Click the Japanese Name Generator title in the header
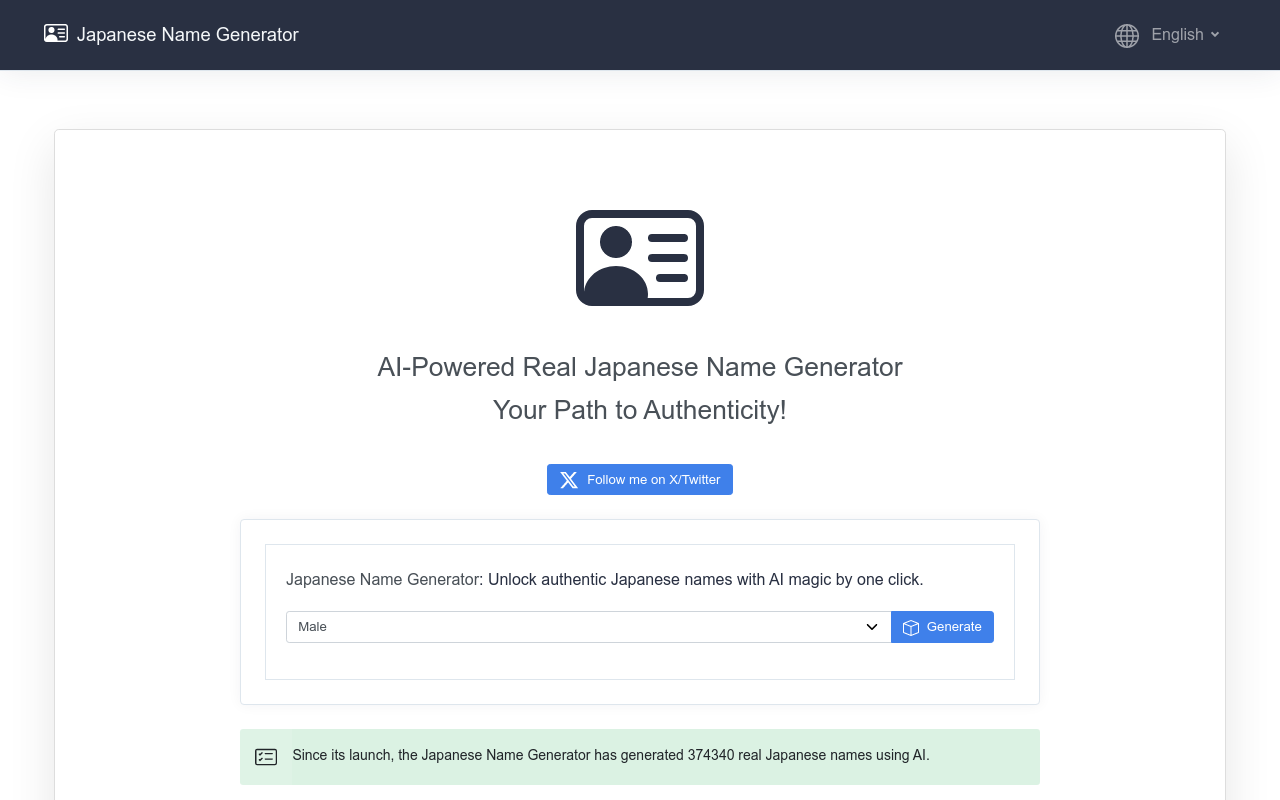The image size is (1280, 800). coord(187,34)
